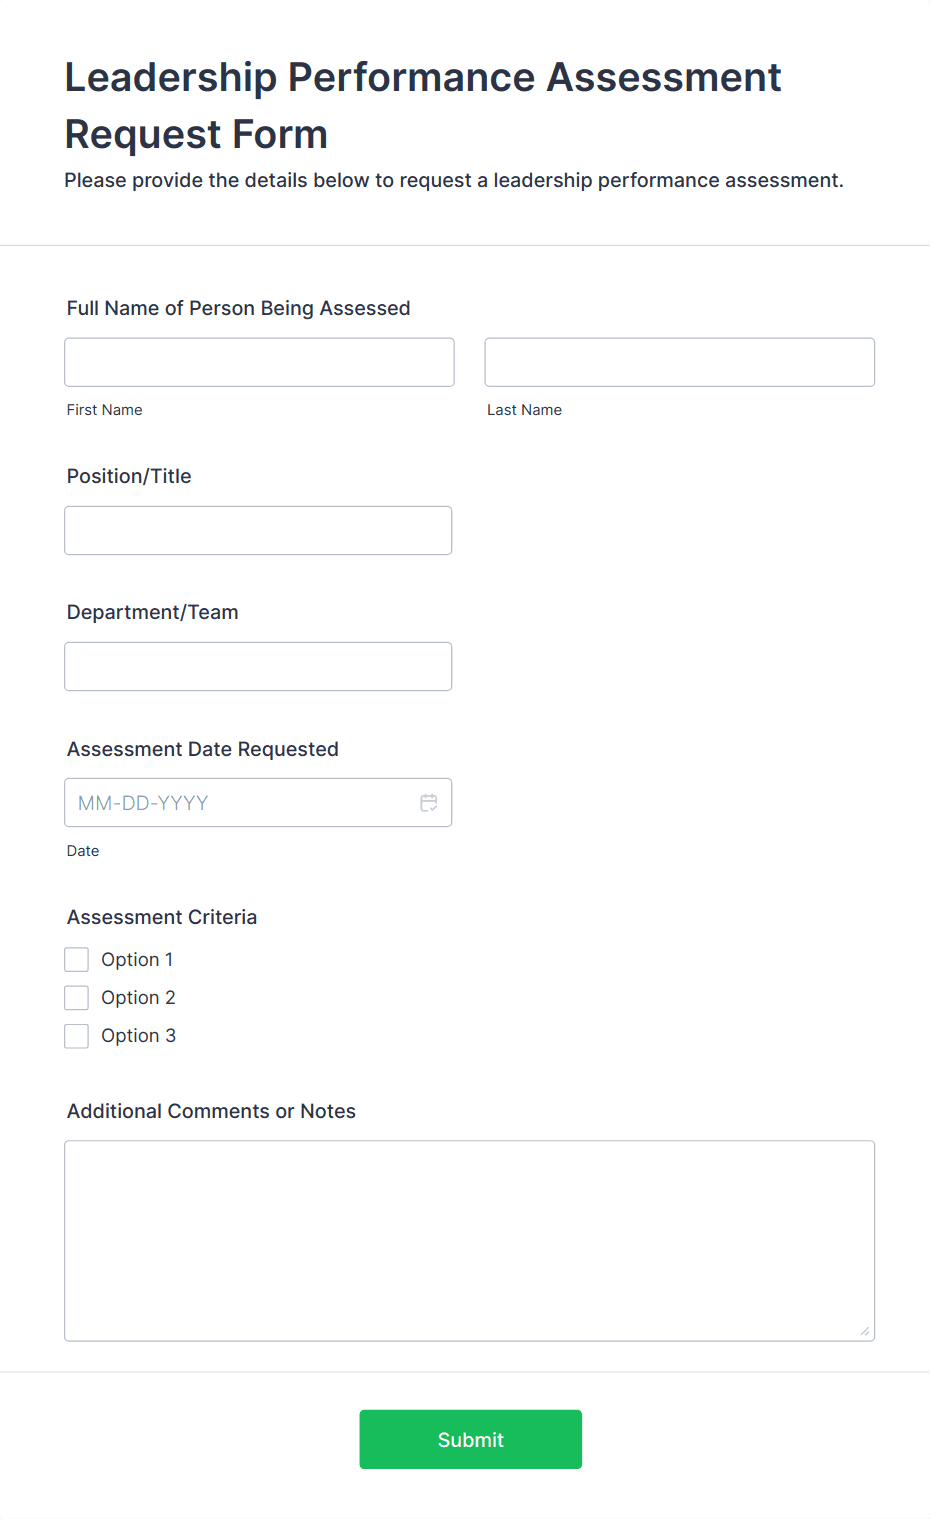Click the Full Name section label

coord(238,308)
